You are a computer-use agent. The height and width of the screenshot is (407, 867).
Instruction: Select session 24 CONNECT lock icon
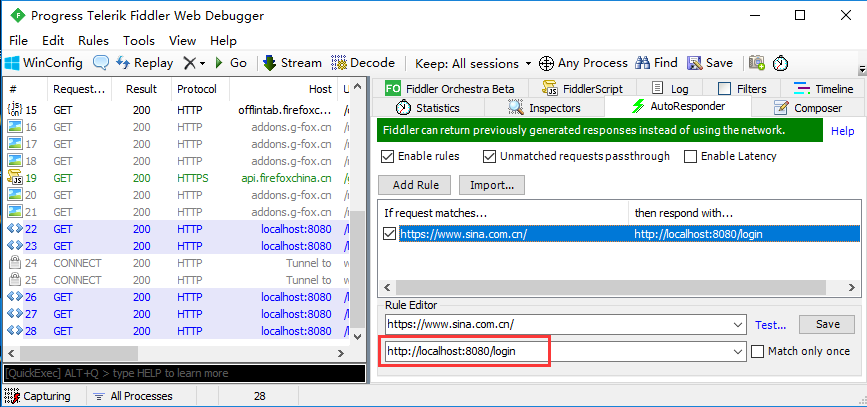click(x=15, y=263)
